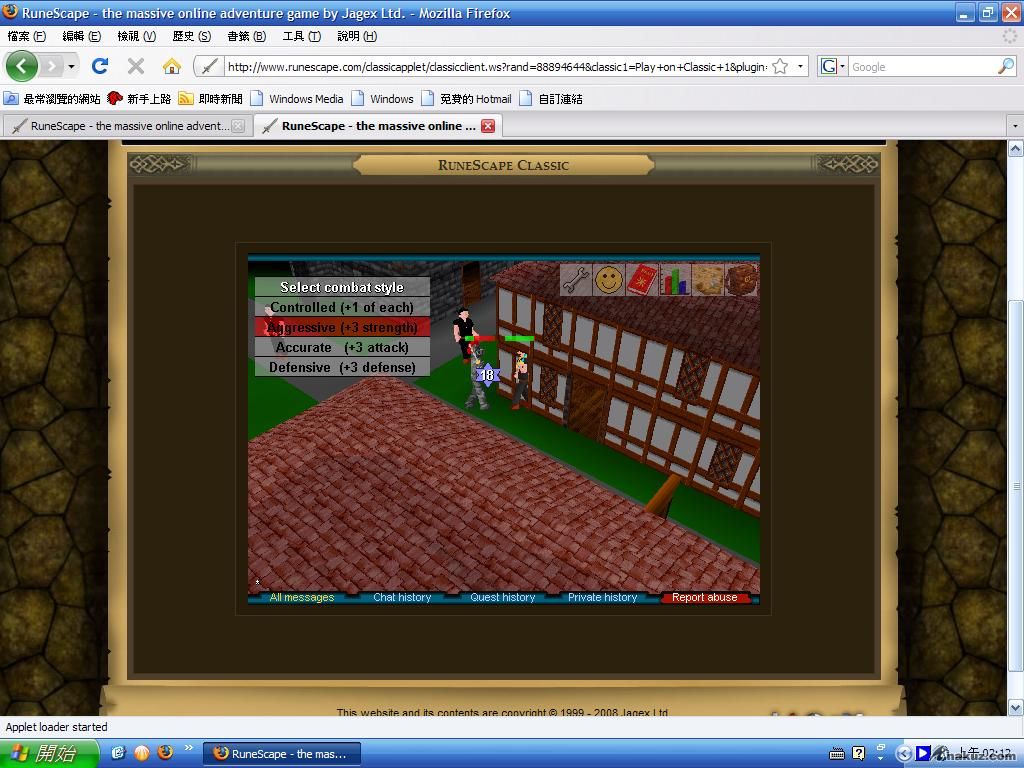The width and height of the screenshot is (1024, 768).
Task: Switch to All messages chat tab
Action: 302,598
